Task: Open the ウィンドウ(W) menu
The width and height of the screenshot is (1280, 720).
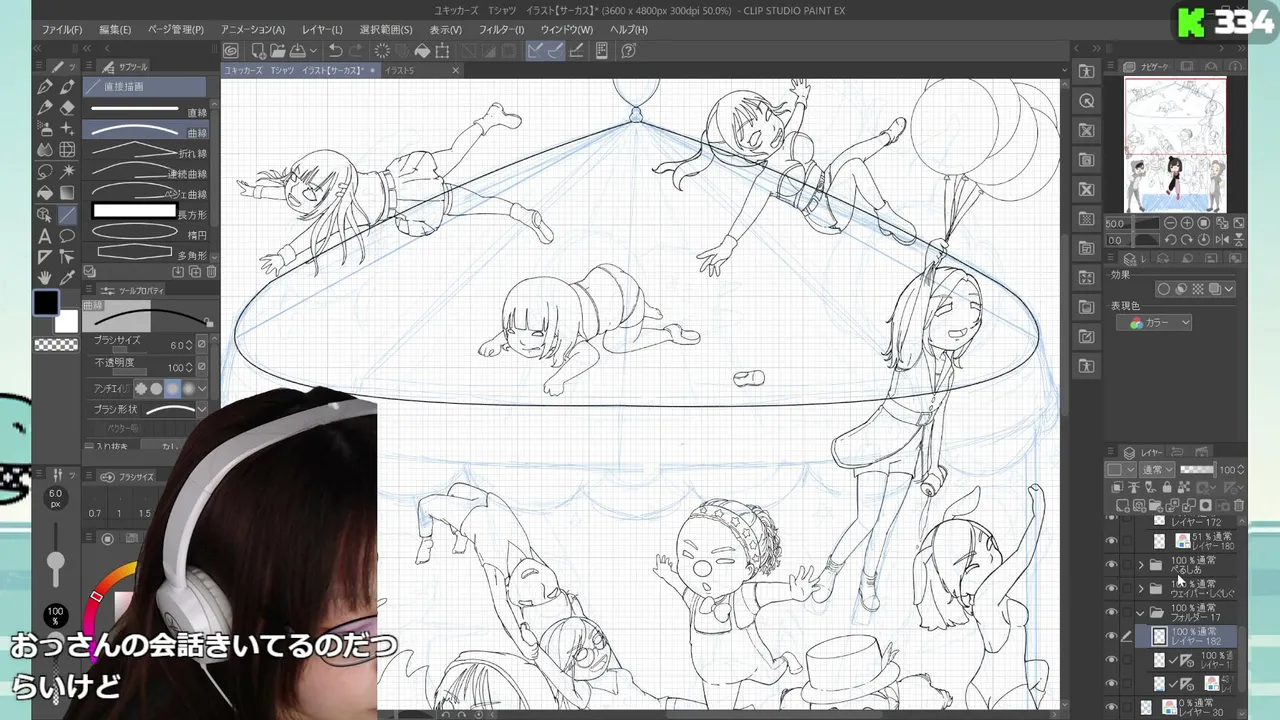Action: click(567, 30)
